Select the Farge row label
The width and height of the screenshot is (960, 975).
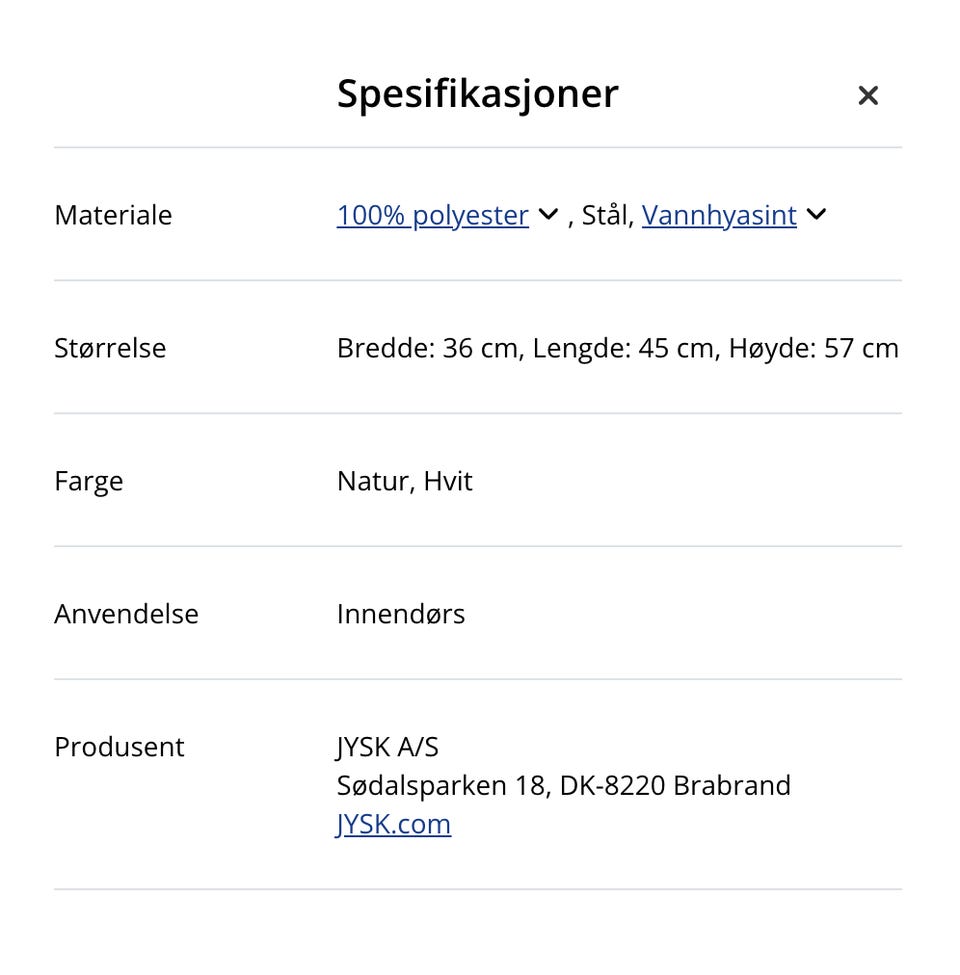[x=89, y=481]
